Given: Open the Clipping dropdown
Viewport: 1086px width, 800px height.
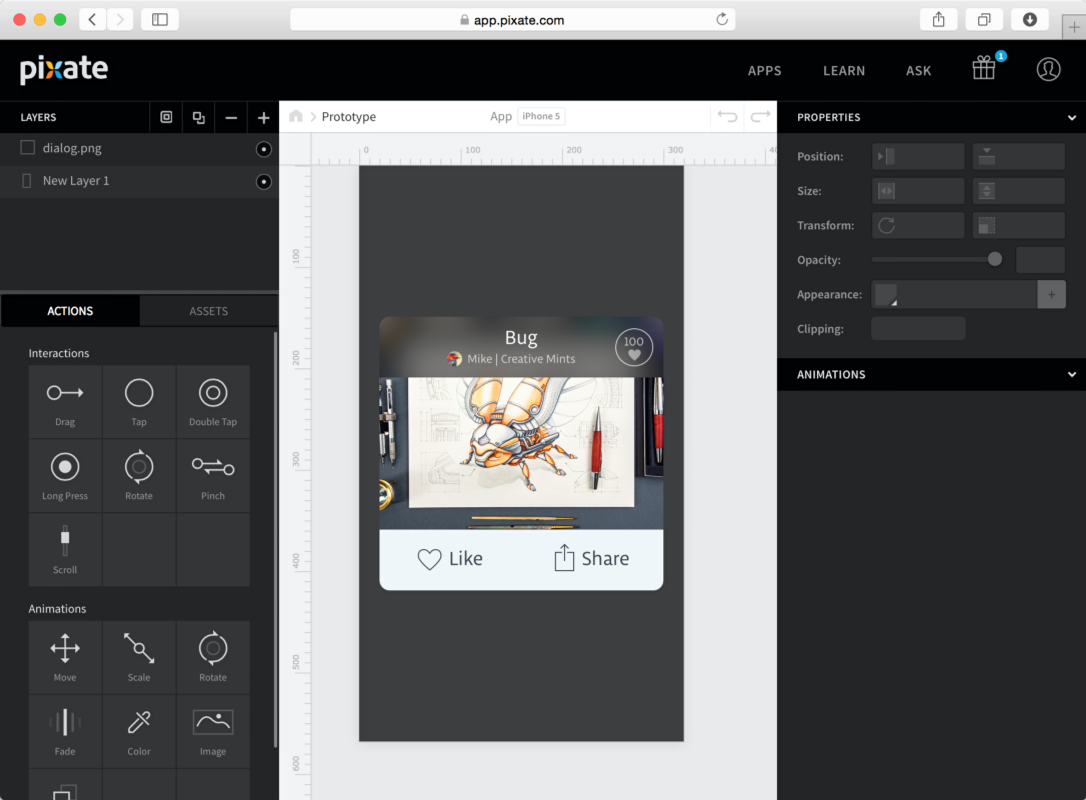Looking at the screenshot, I should (x=918, y=329).
